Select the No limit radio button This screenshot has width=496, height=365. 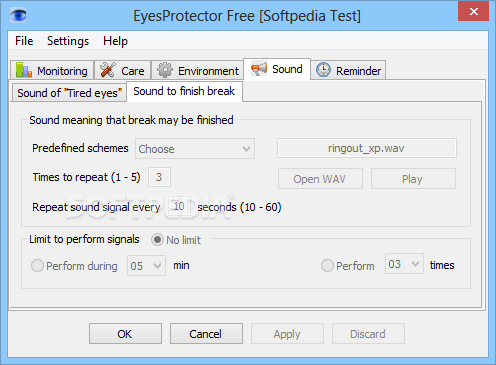coord(157,240)
